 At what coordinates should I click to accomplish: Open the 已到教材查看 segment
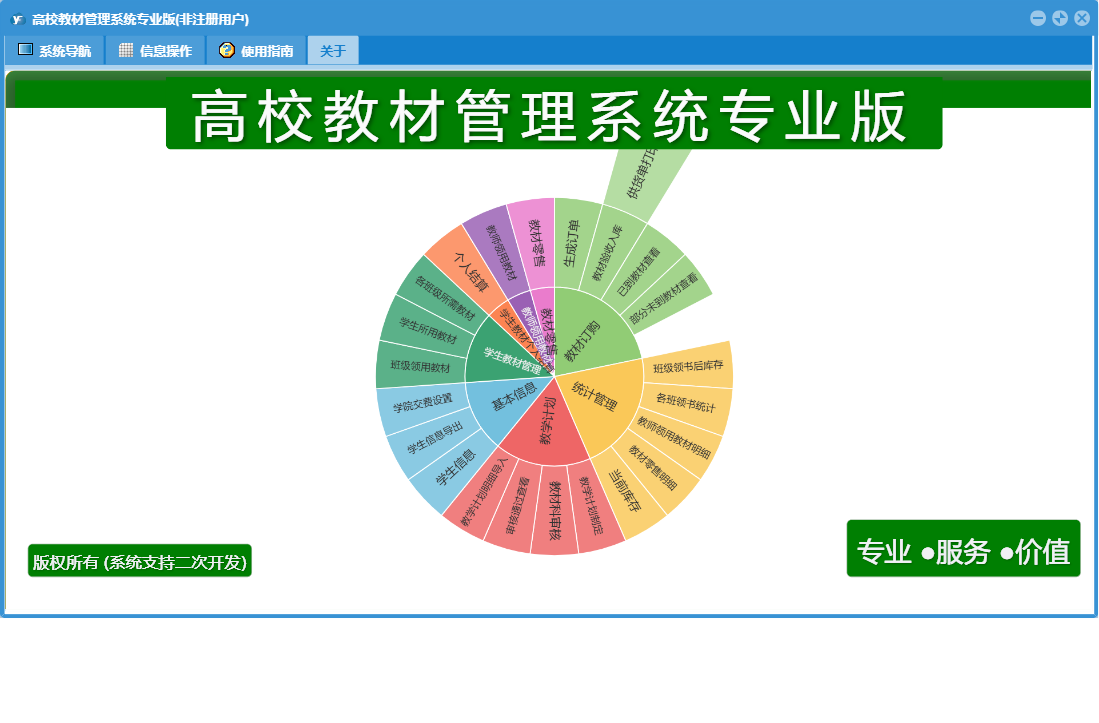click(638, 272)
